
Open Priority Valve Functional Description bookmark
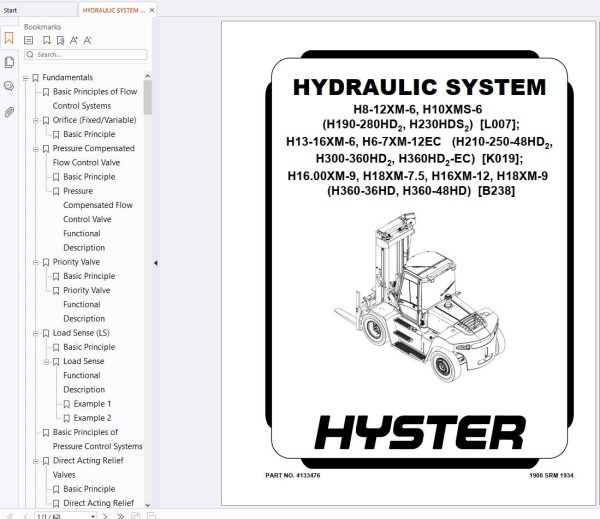click(x=86, y=305)
